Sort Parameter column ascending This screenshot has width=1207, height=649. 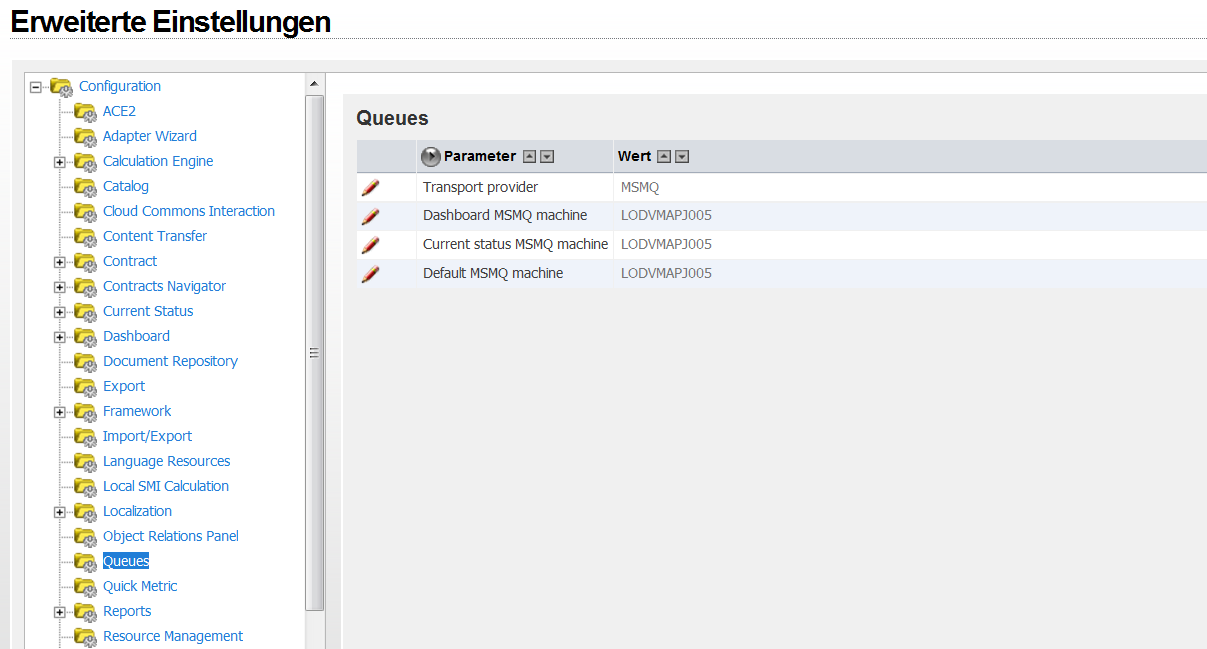[x=530, y=157]
